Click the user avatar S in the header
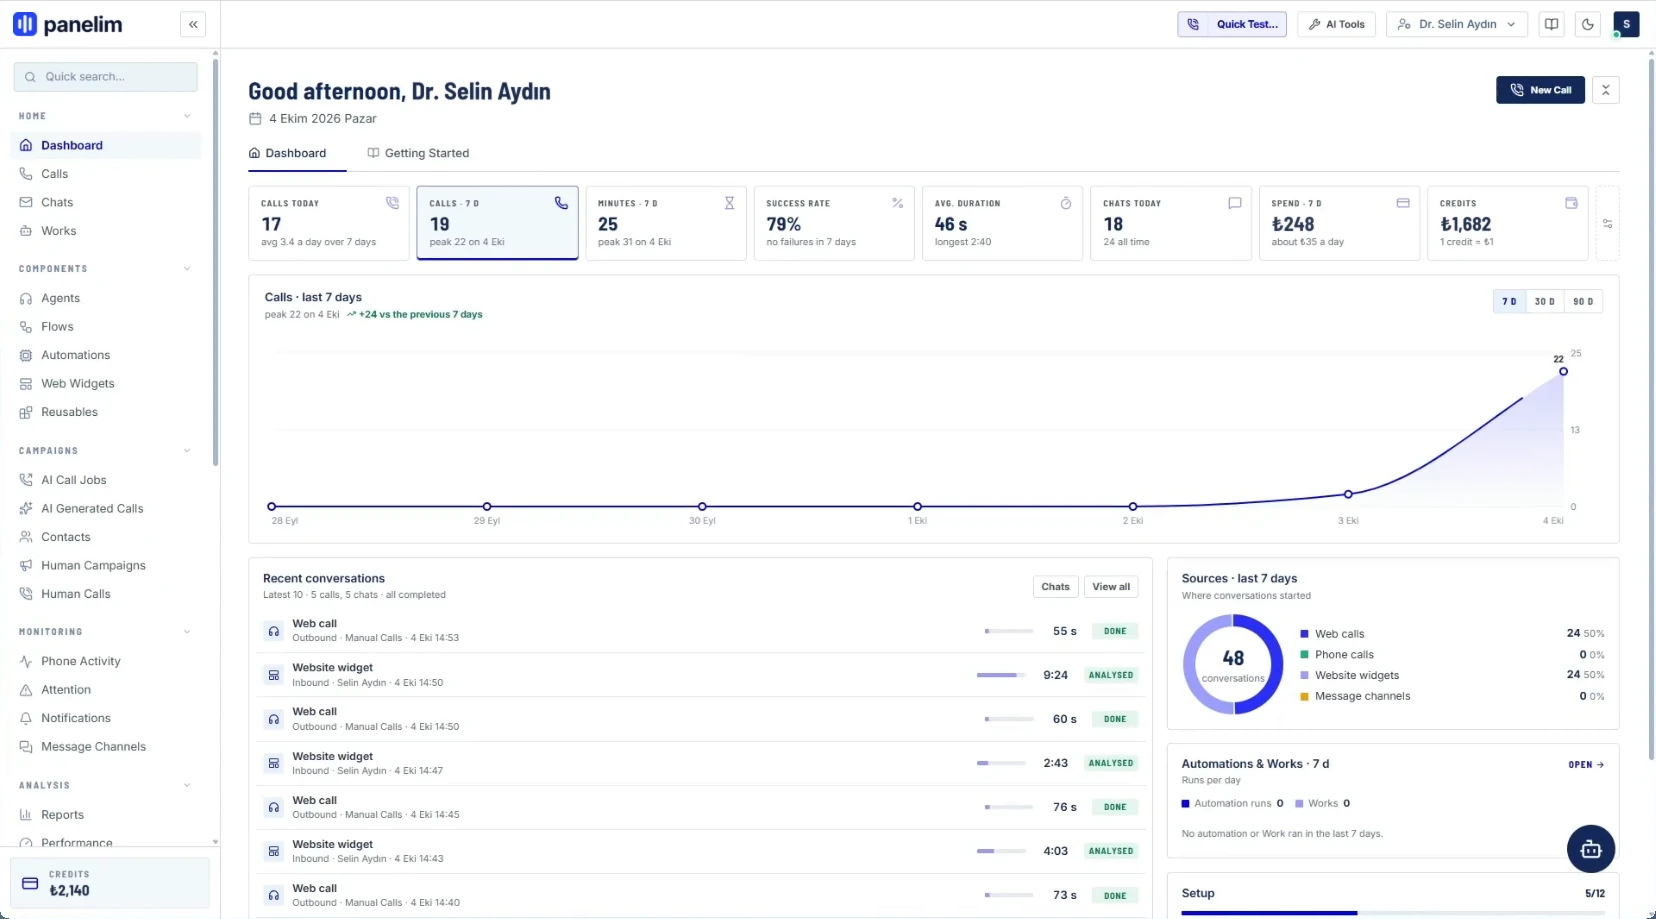1656x919 pixels. coord(1626,24)
